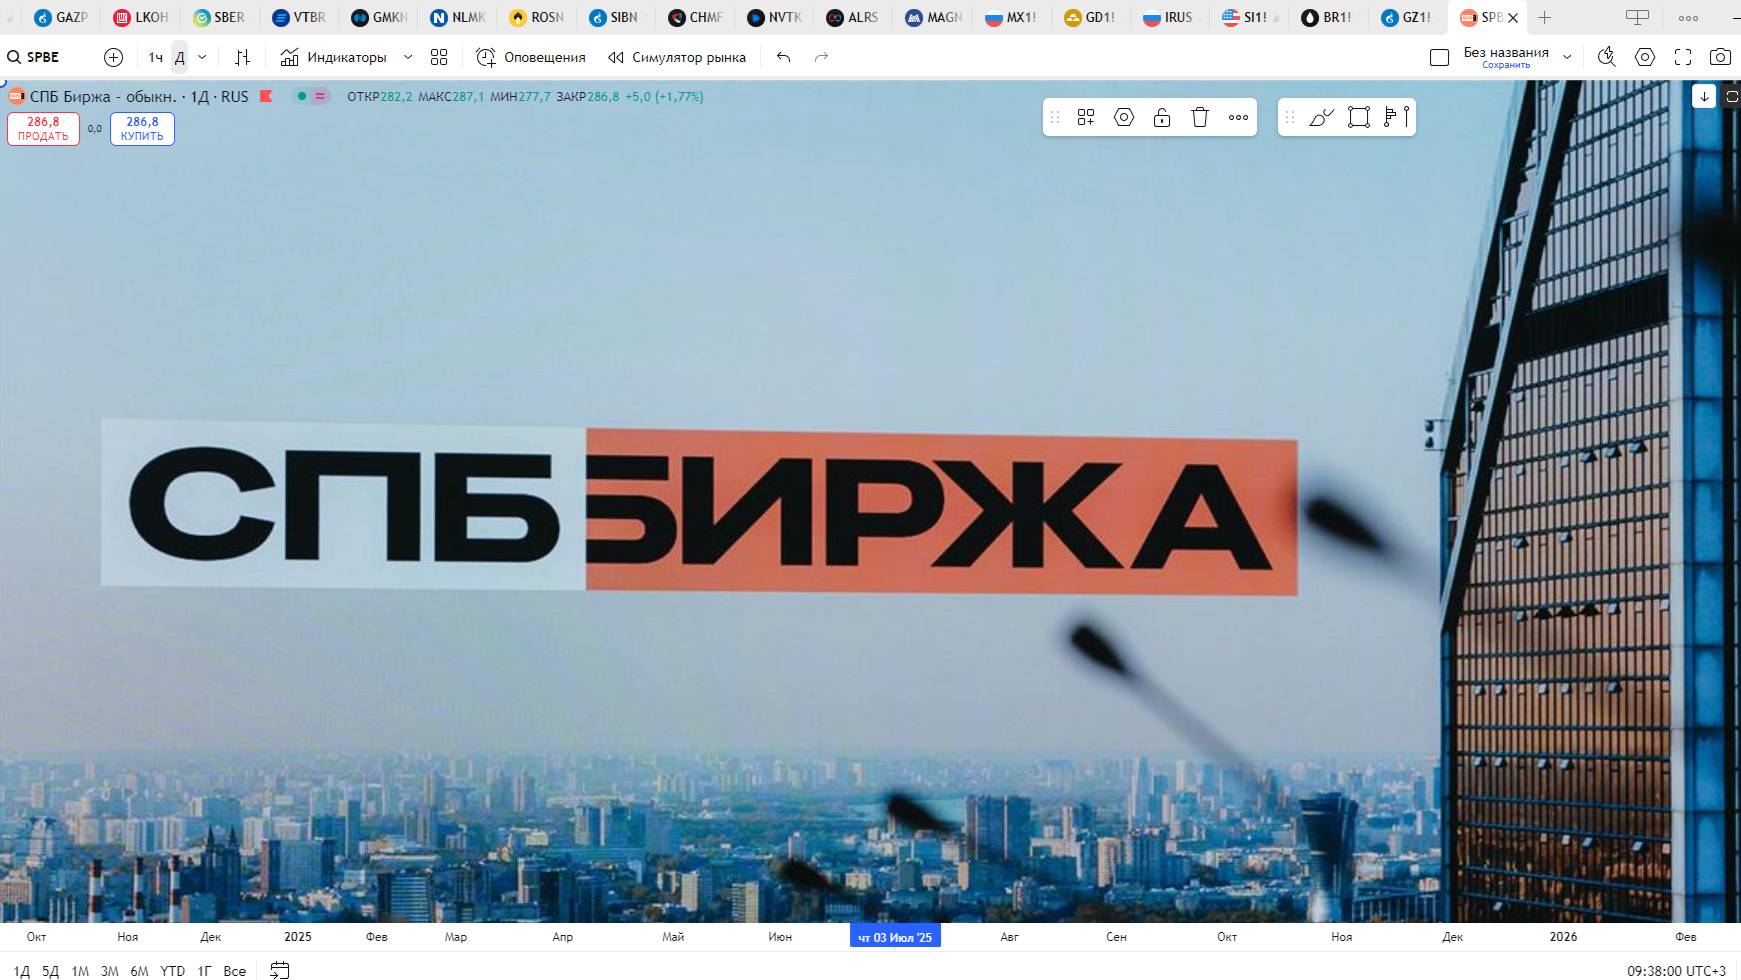The height and width of the screenshot is (980, 1741).
Task: Open go-to-date calendar icon
Action: pos(280,970)
